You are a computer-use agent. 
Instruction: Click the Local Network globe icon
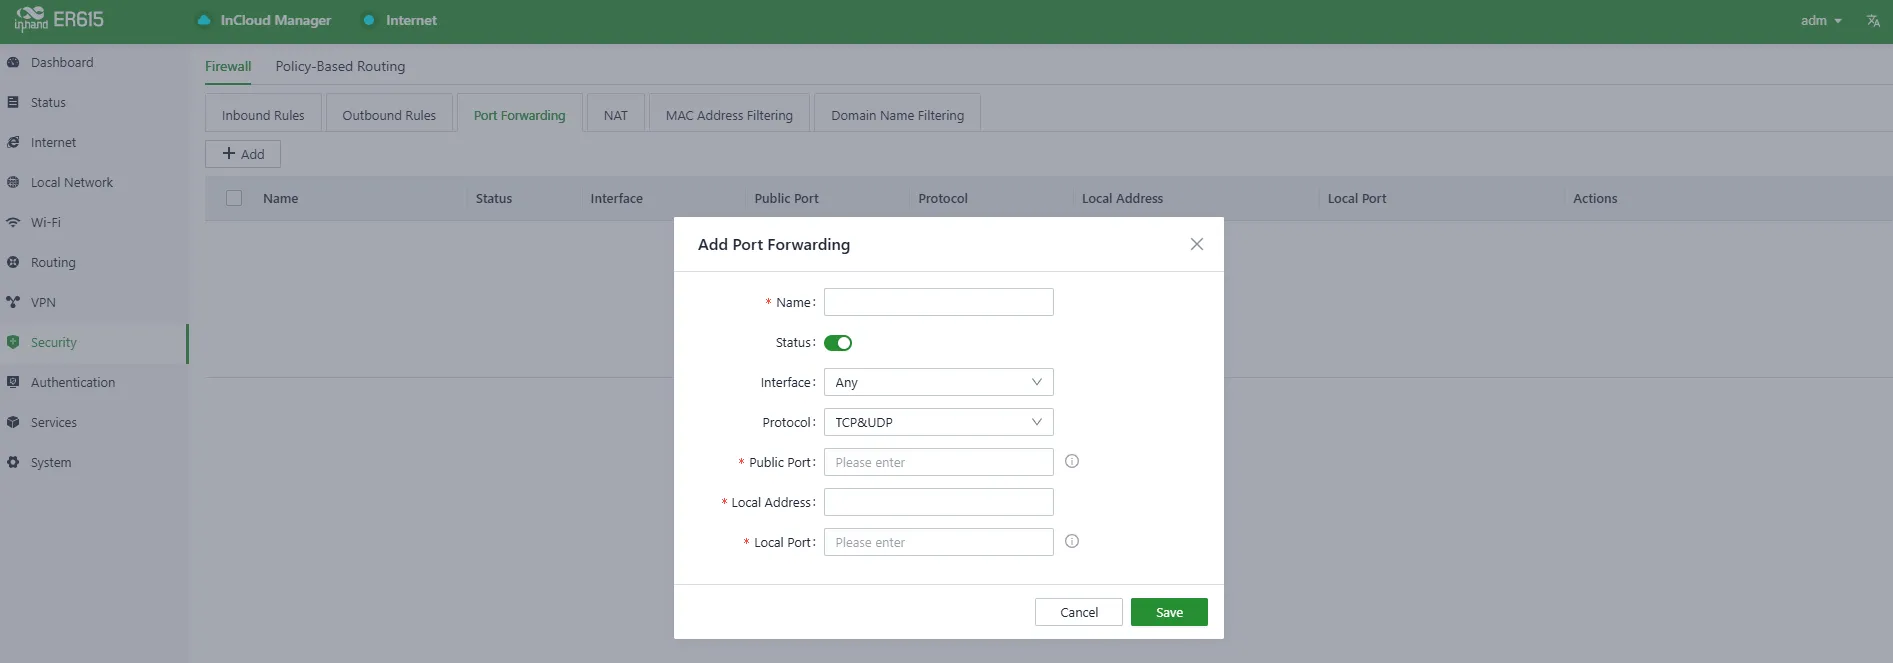[13, 182]
